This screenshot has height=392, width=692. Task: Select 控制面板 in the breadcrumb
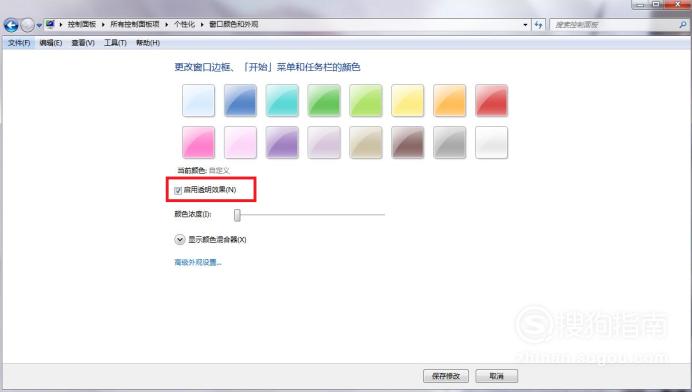tap(82, 24)
